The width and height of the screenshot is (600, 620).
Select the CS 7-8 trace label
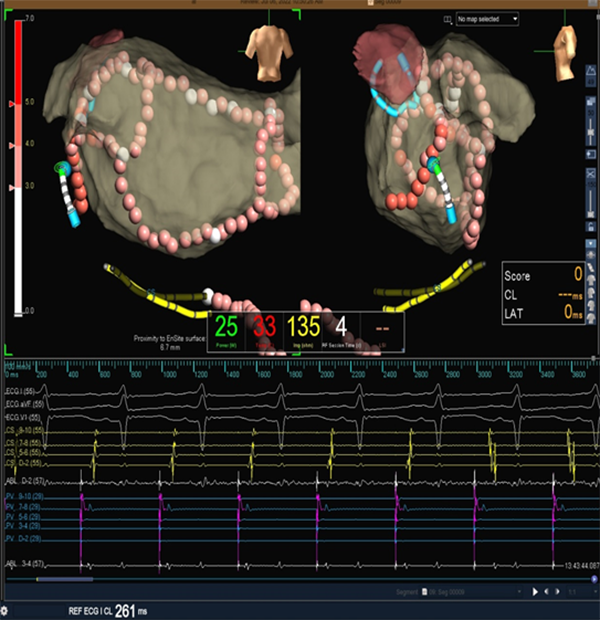point(23,443)
